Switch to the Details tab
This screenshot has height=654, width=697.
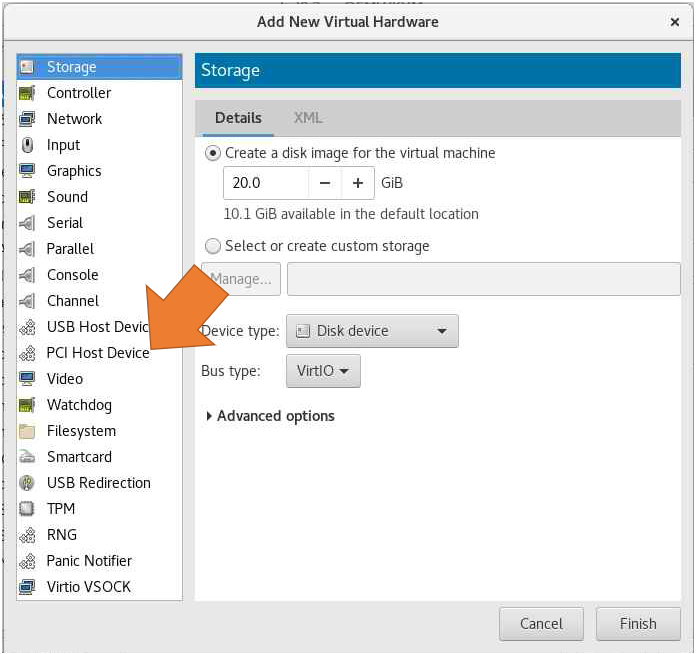click(238, 118)
